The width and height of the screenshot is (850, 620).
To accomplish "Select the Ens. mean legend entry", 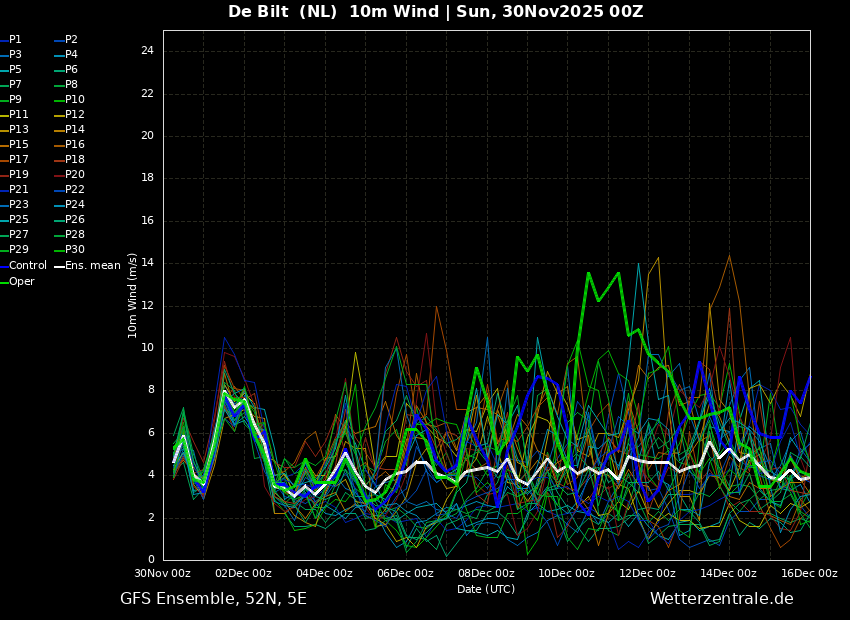I will 92,266.
